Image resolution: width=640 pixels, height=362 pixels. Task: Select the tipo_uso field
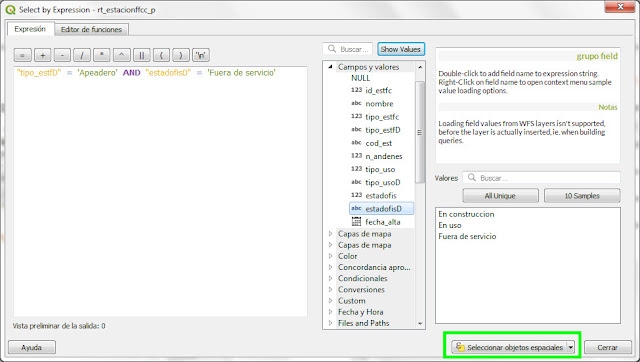coord(380,169)
